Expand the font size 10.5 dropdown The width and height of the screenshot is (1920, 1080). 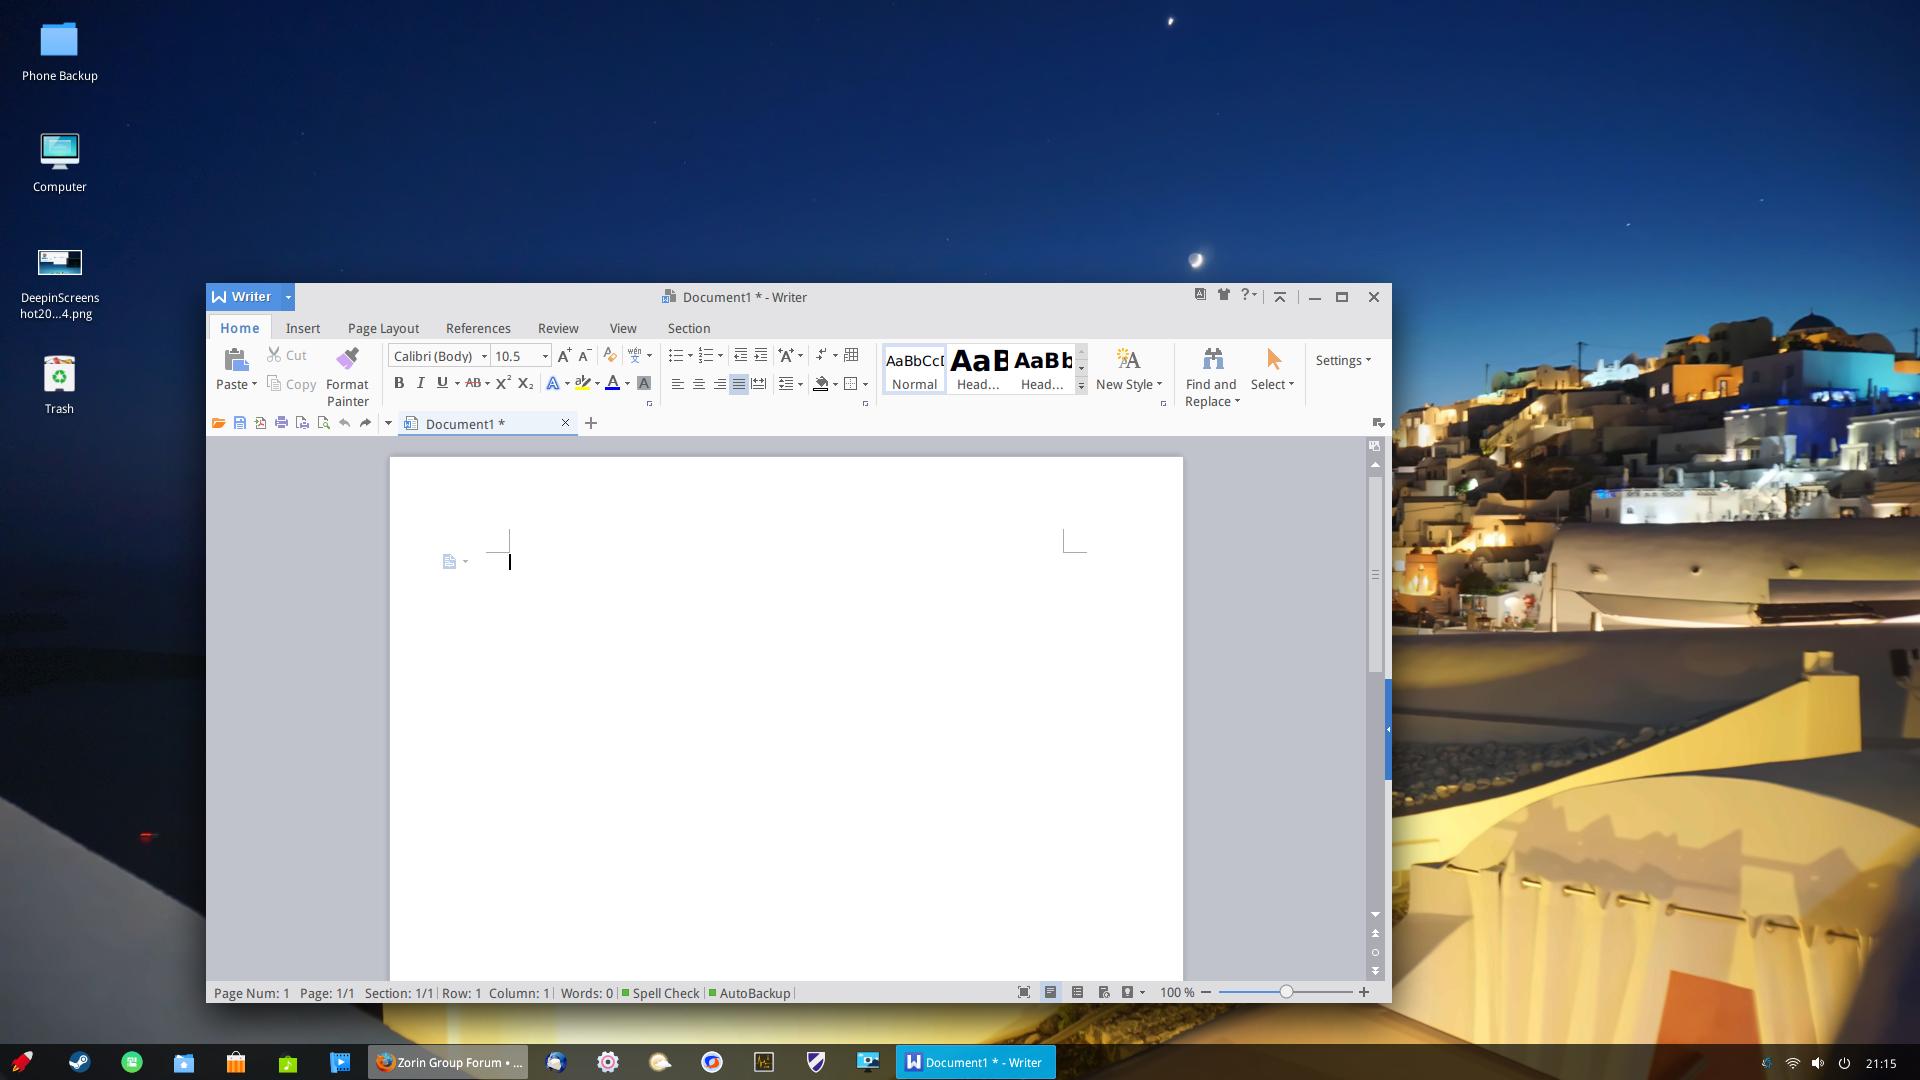(x=545, y=356)
